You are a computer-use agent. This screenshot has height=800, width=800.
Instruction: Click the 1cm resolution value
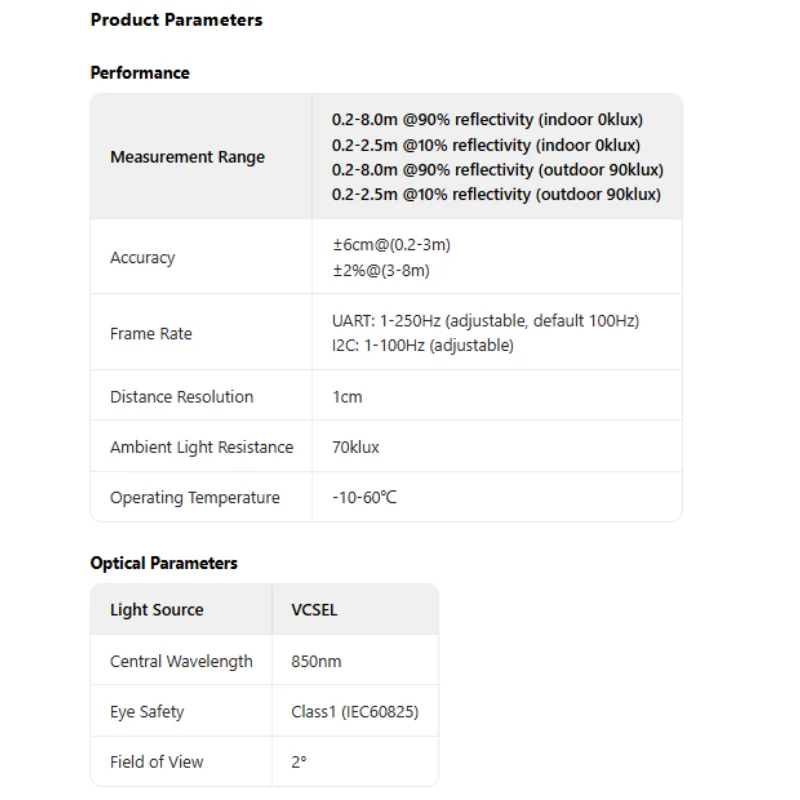click(347, 397)
